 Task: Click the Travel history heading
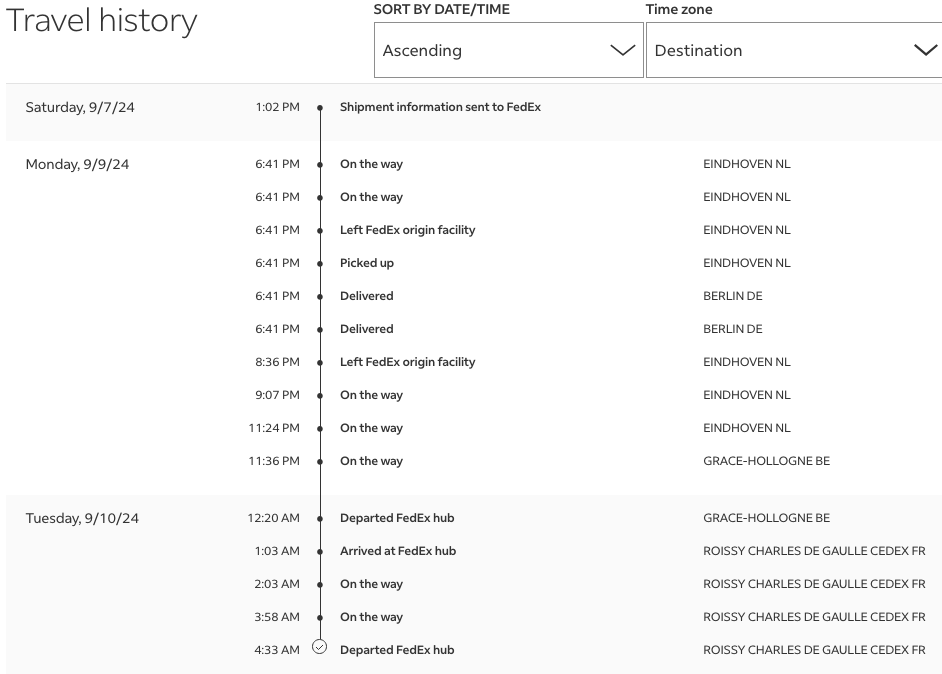coord(102,22)
